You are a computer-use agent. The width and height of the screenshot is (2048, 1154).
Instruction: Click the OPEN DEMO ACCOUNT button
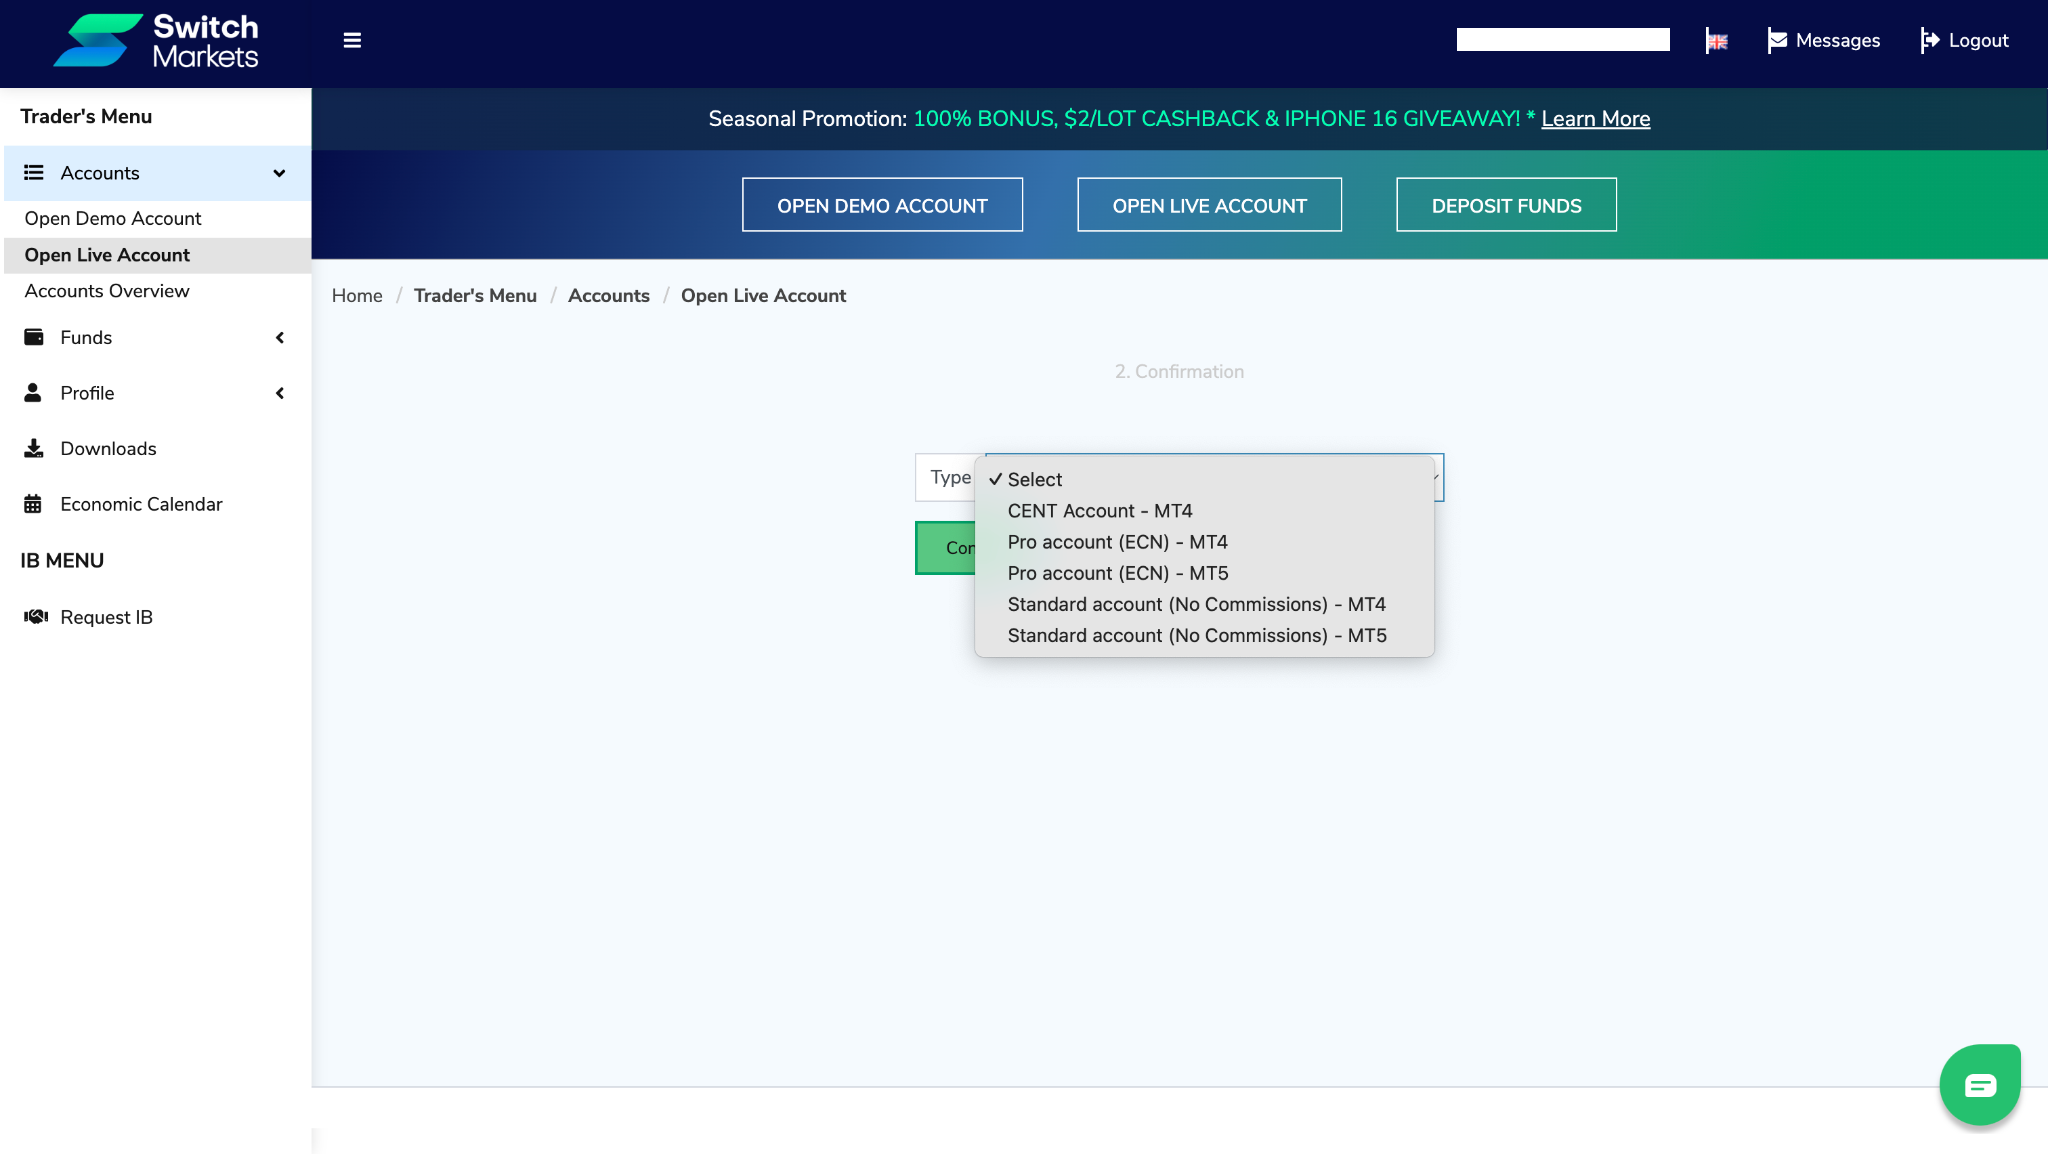882,205
